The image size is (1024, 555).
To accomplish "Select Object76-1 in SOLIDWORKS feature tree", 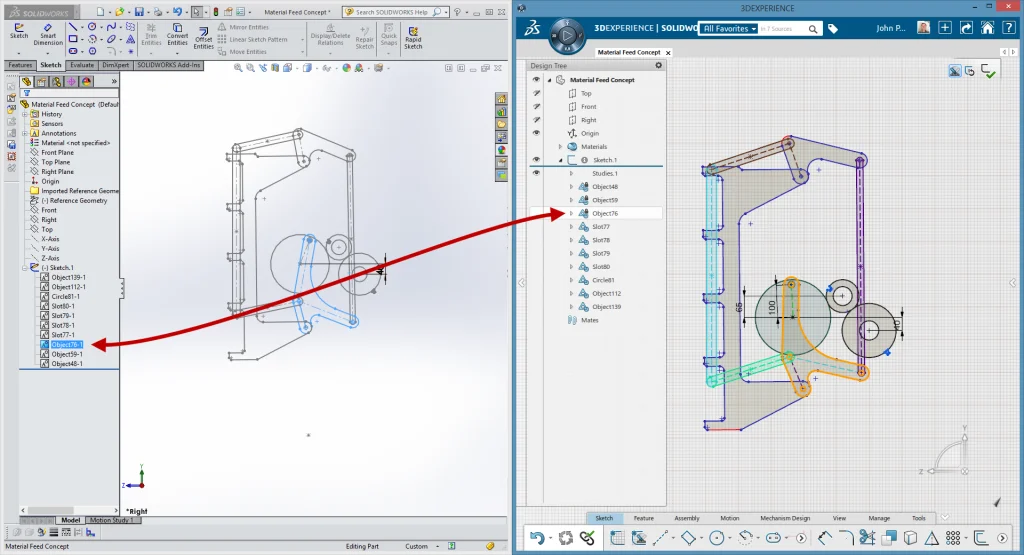I will (x=68, y=344).
